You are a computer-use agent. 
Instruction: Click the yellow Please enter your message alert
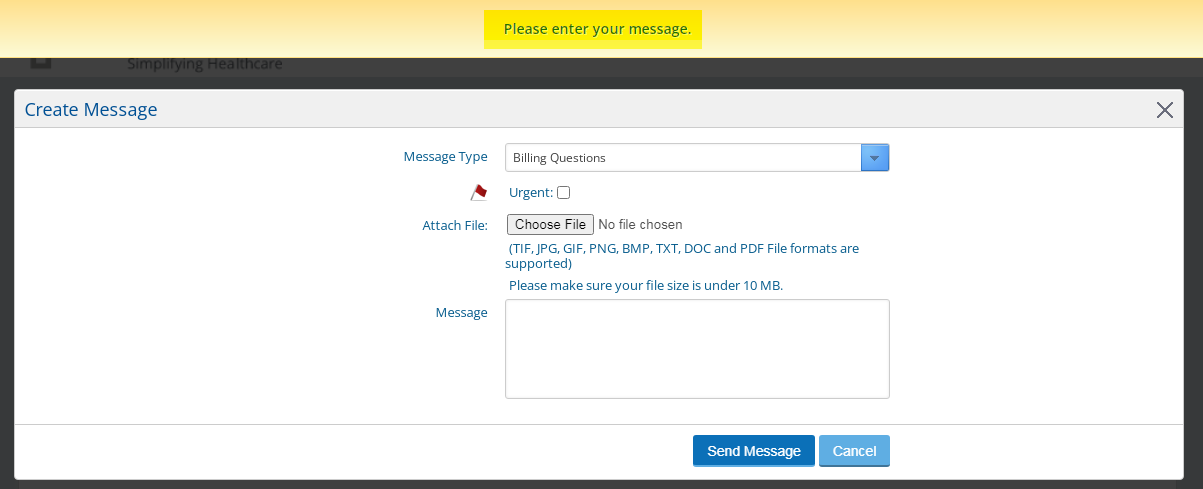(597, 29)
